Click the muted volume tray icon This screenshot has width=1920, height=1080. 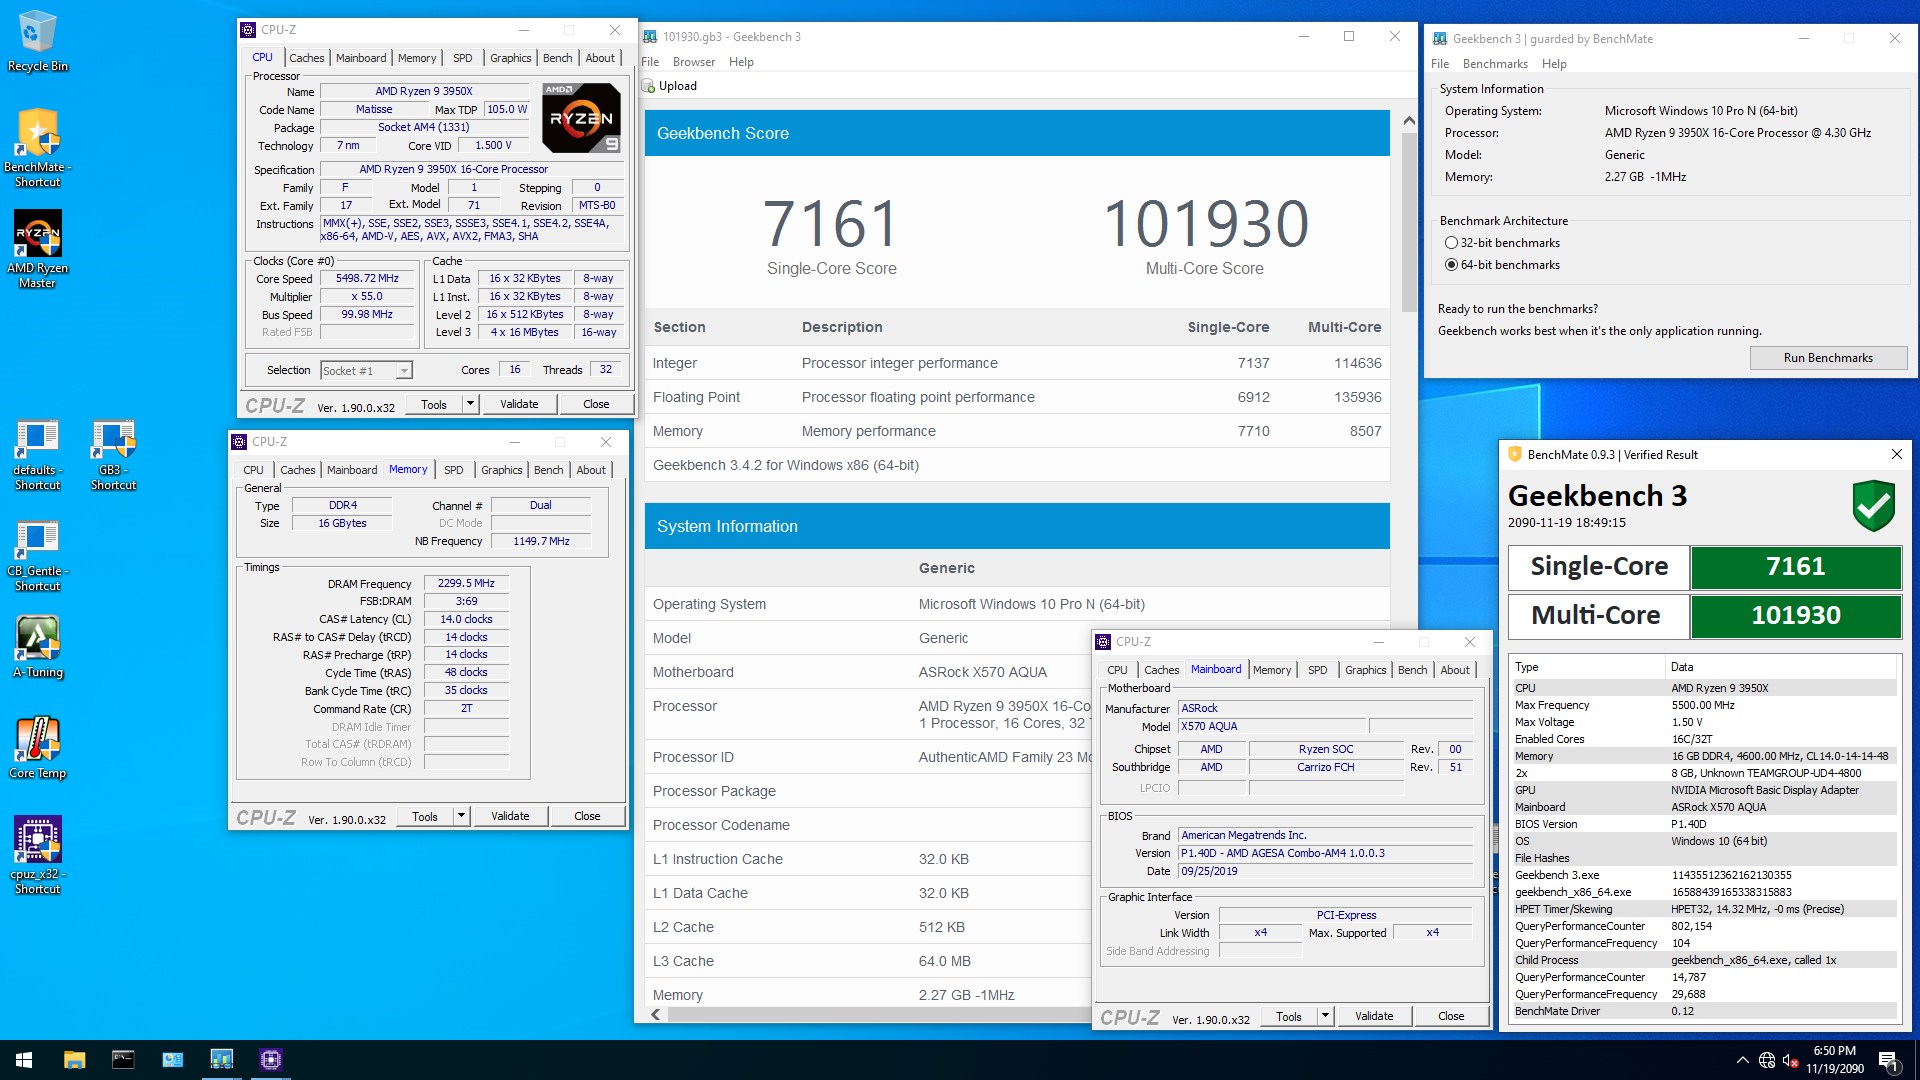click(1791, 1060)
